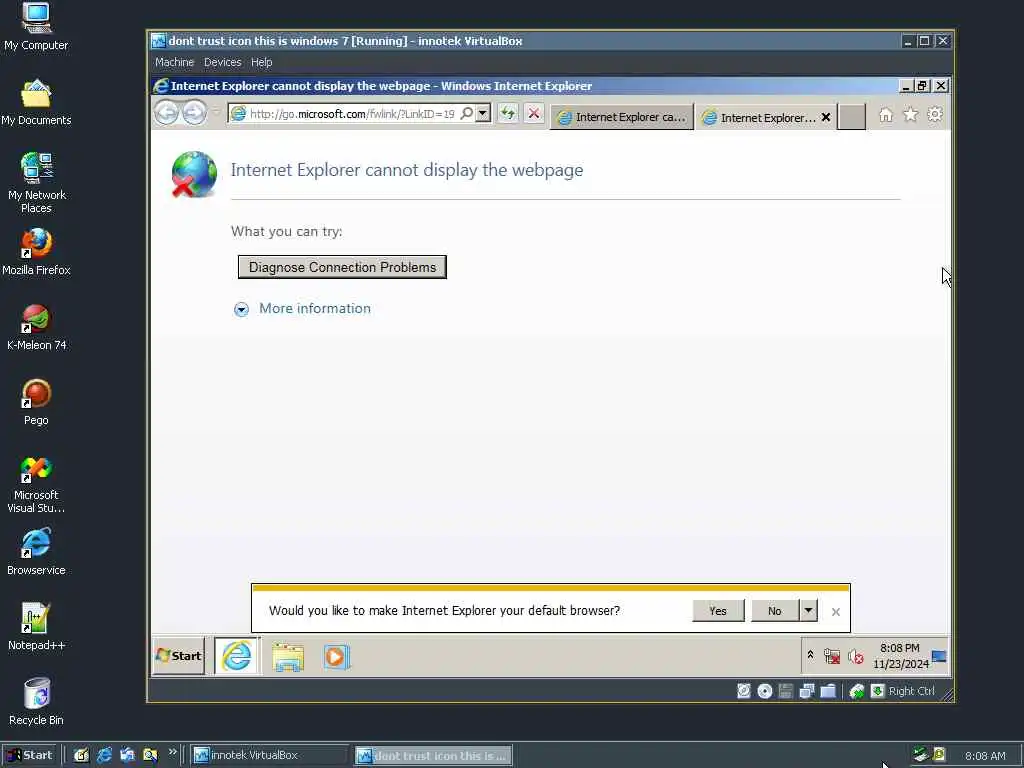This screenshot has height=768, width=1024.
Task: Open guest clock showing 8:08 PM
Action: tap(901, 656)
